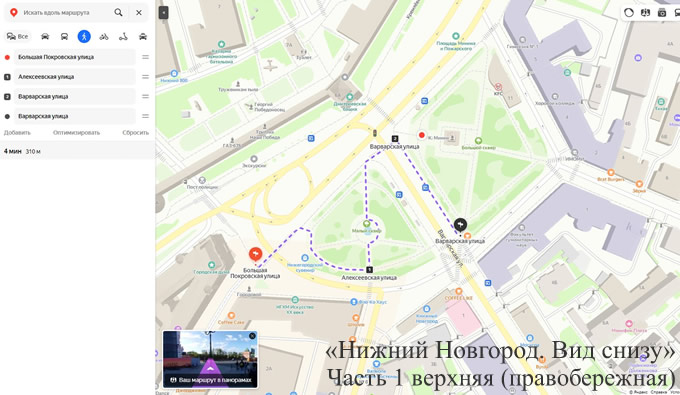Collapse the side panel with arrow handle
680x395 pixels.
click(163, 13)
